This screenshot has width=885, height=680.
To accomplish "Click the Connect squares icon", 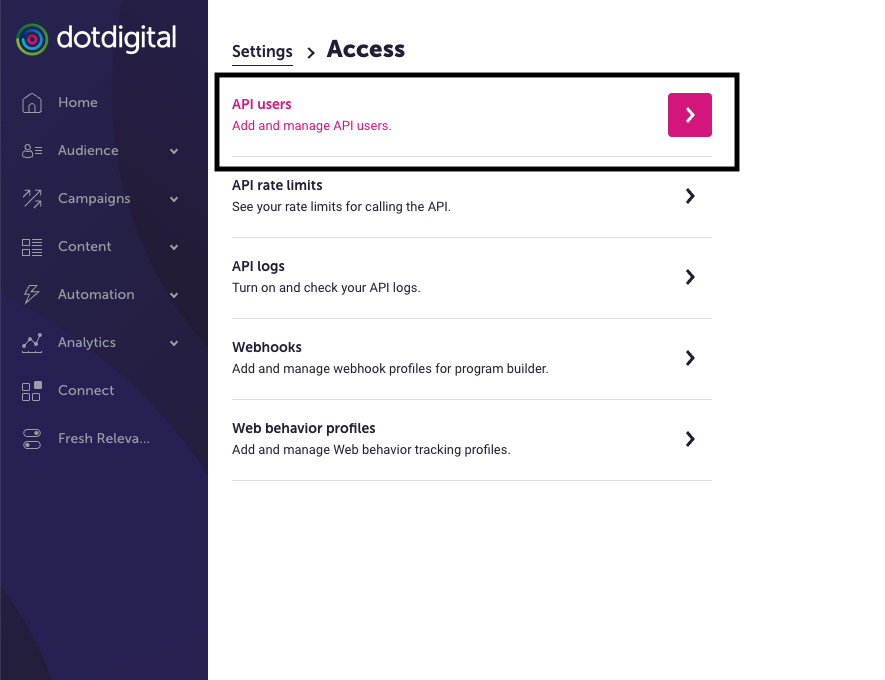I will pos(32,391).
